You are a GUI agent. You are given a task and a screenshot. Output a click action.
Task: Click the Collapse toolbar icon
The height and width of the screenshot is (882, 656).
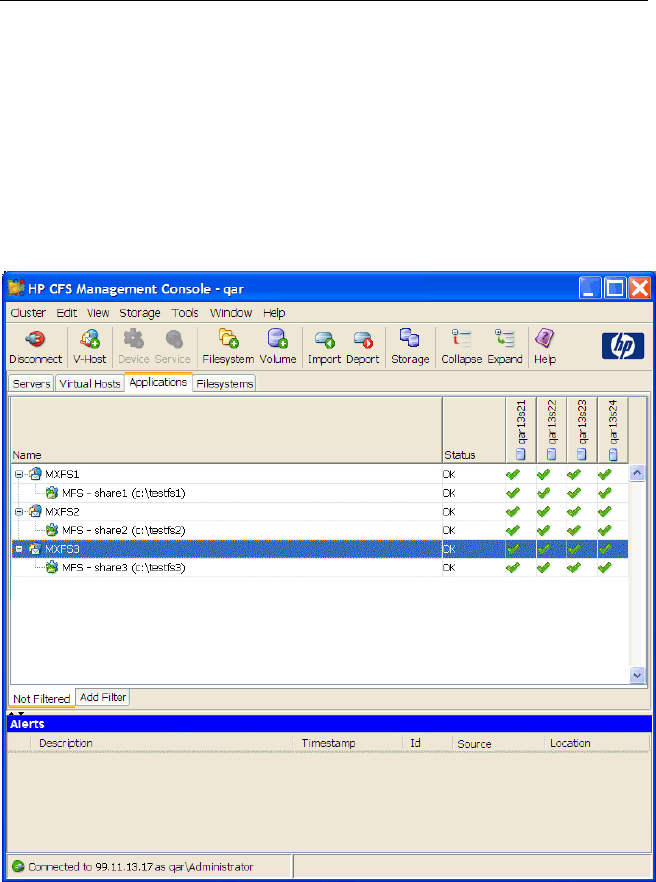(462, 346)
